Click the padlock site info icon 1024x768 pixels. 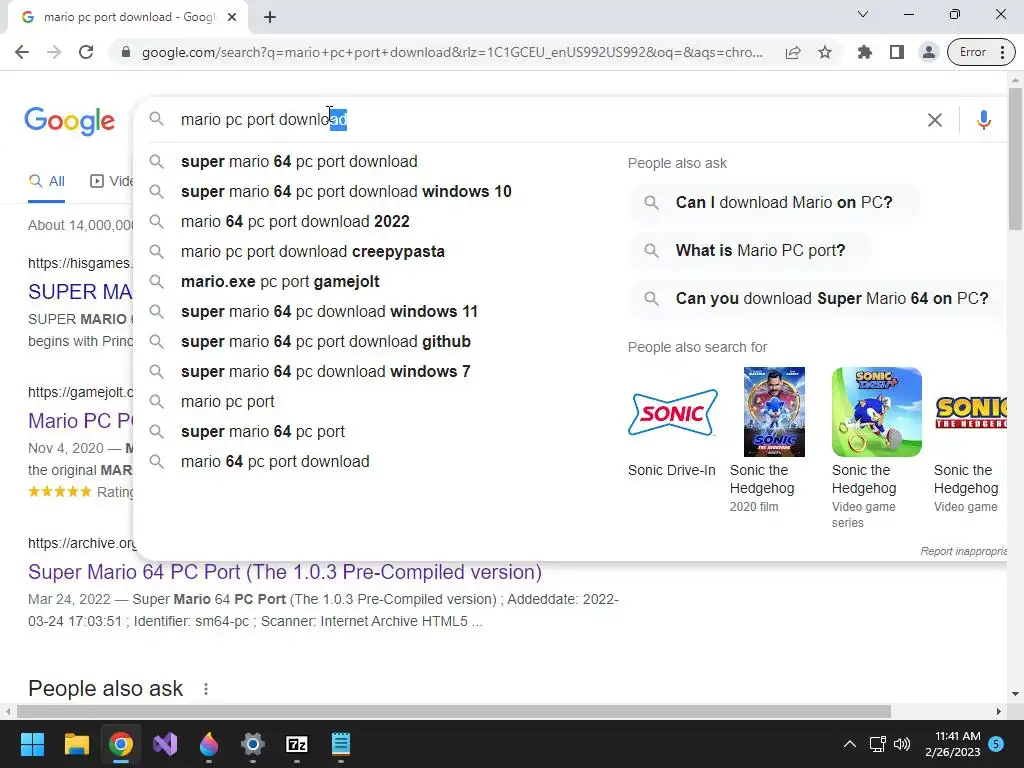pyautogui.click(x=126, y=52)
